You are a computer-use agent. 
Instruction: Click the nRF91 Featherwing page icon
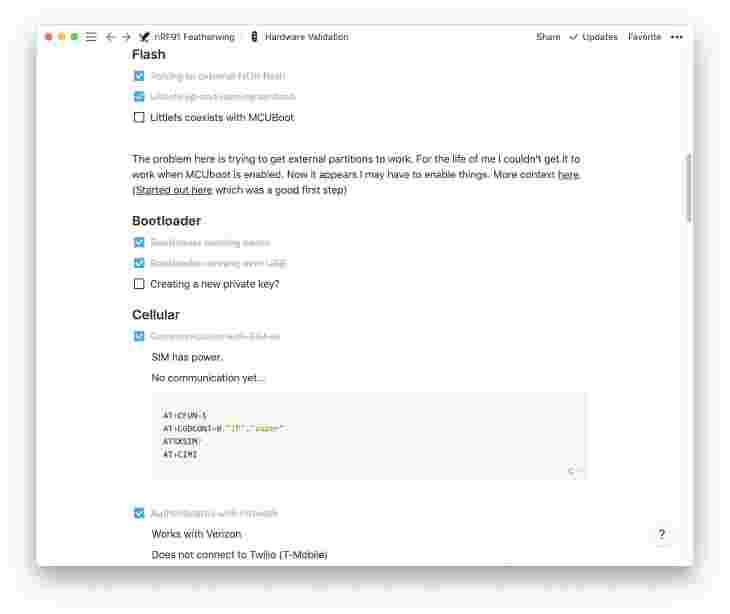(x=144, y=37)
